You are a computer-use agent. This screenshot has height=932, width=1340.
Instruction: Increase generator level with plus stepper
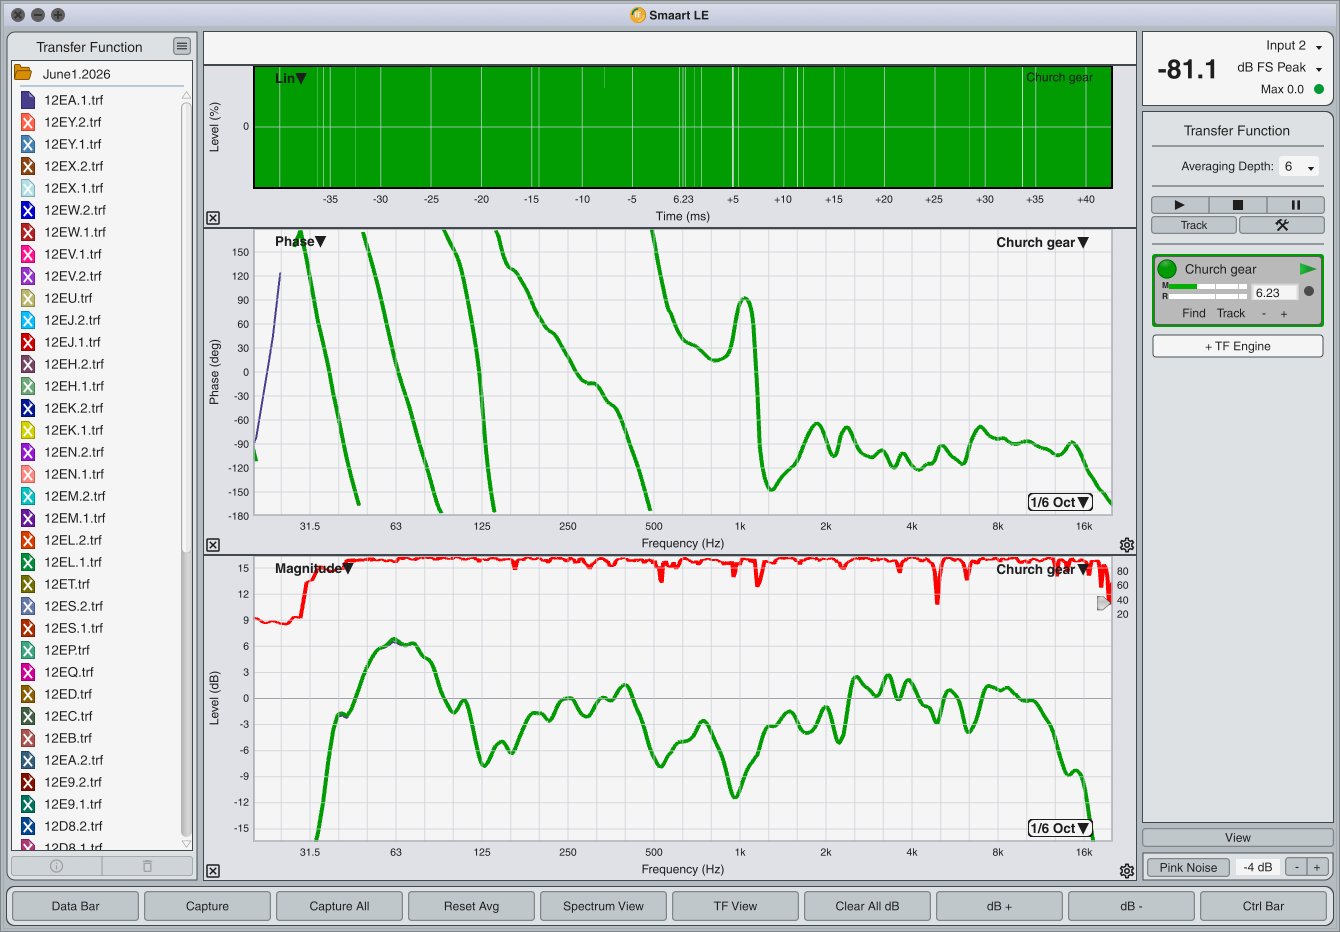(x=1317, y=867)
